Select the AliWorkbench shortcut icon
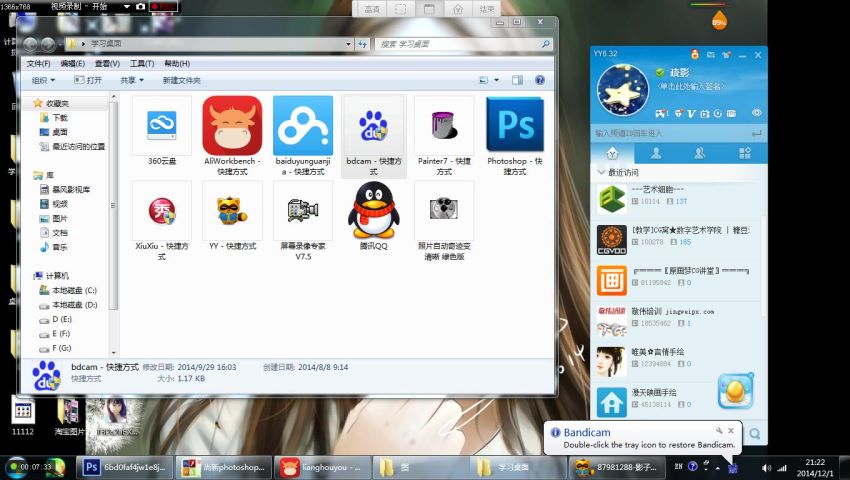Screen dimensions: 850x480 [x=232, y=126]
